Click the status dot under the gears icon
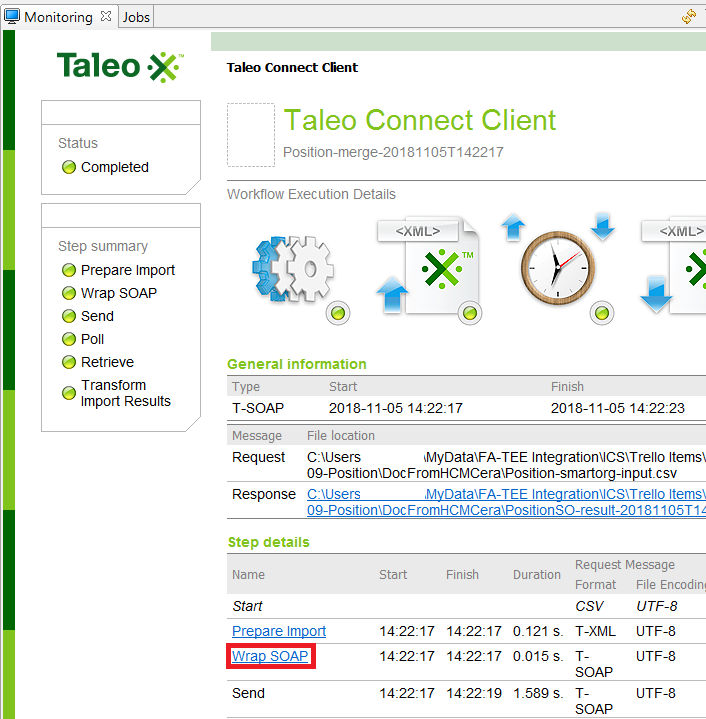 (x=338, y=314)
